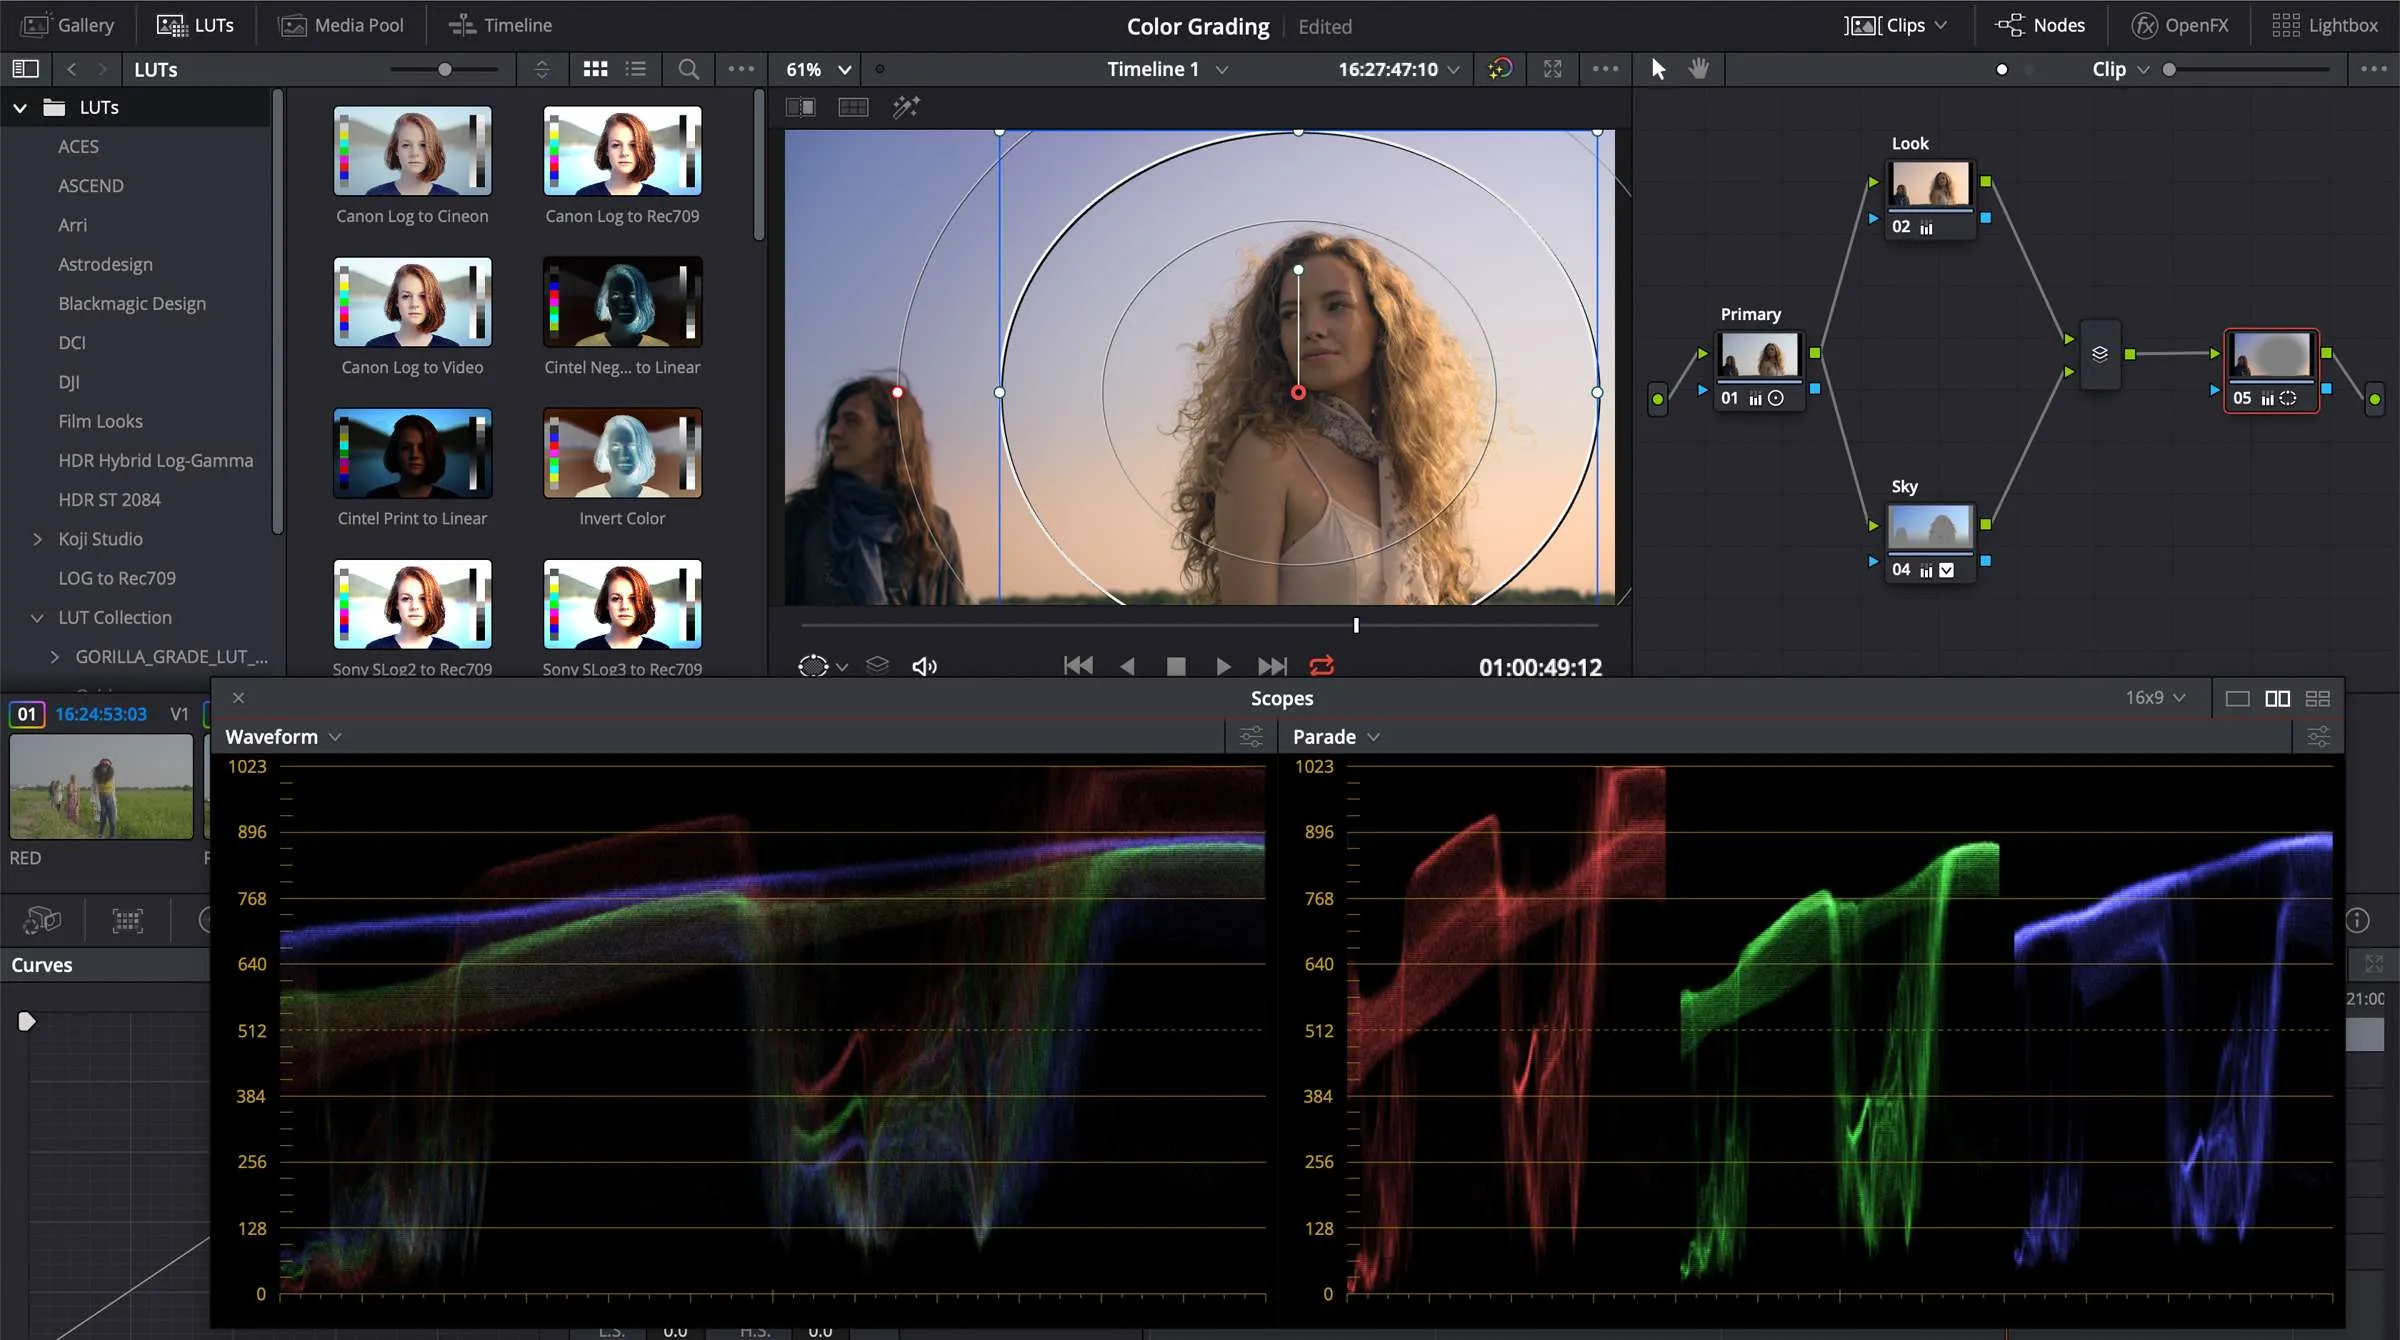The width and height of the screenshot is (2400, 1340).
Task: Select the Invert Color LUT thumbnail
Action: [x=622, y=453]
